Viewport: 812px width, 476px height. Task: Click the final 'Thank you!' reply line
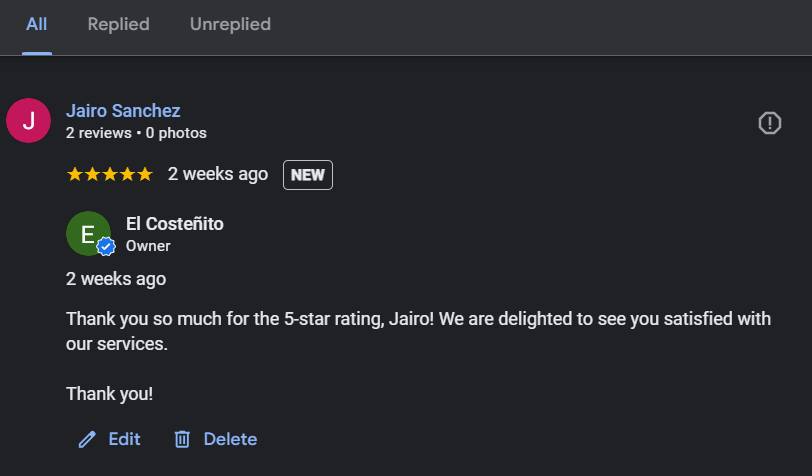point(109,394)
